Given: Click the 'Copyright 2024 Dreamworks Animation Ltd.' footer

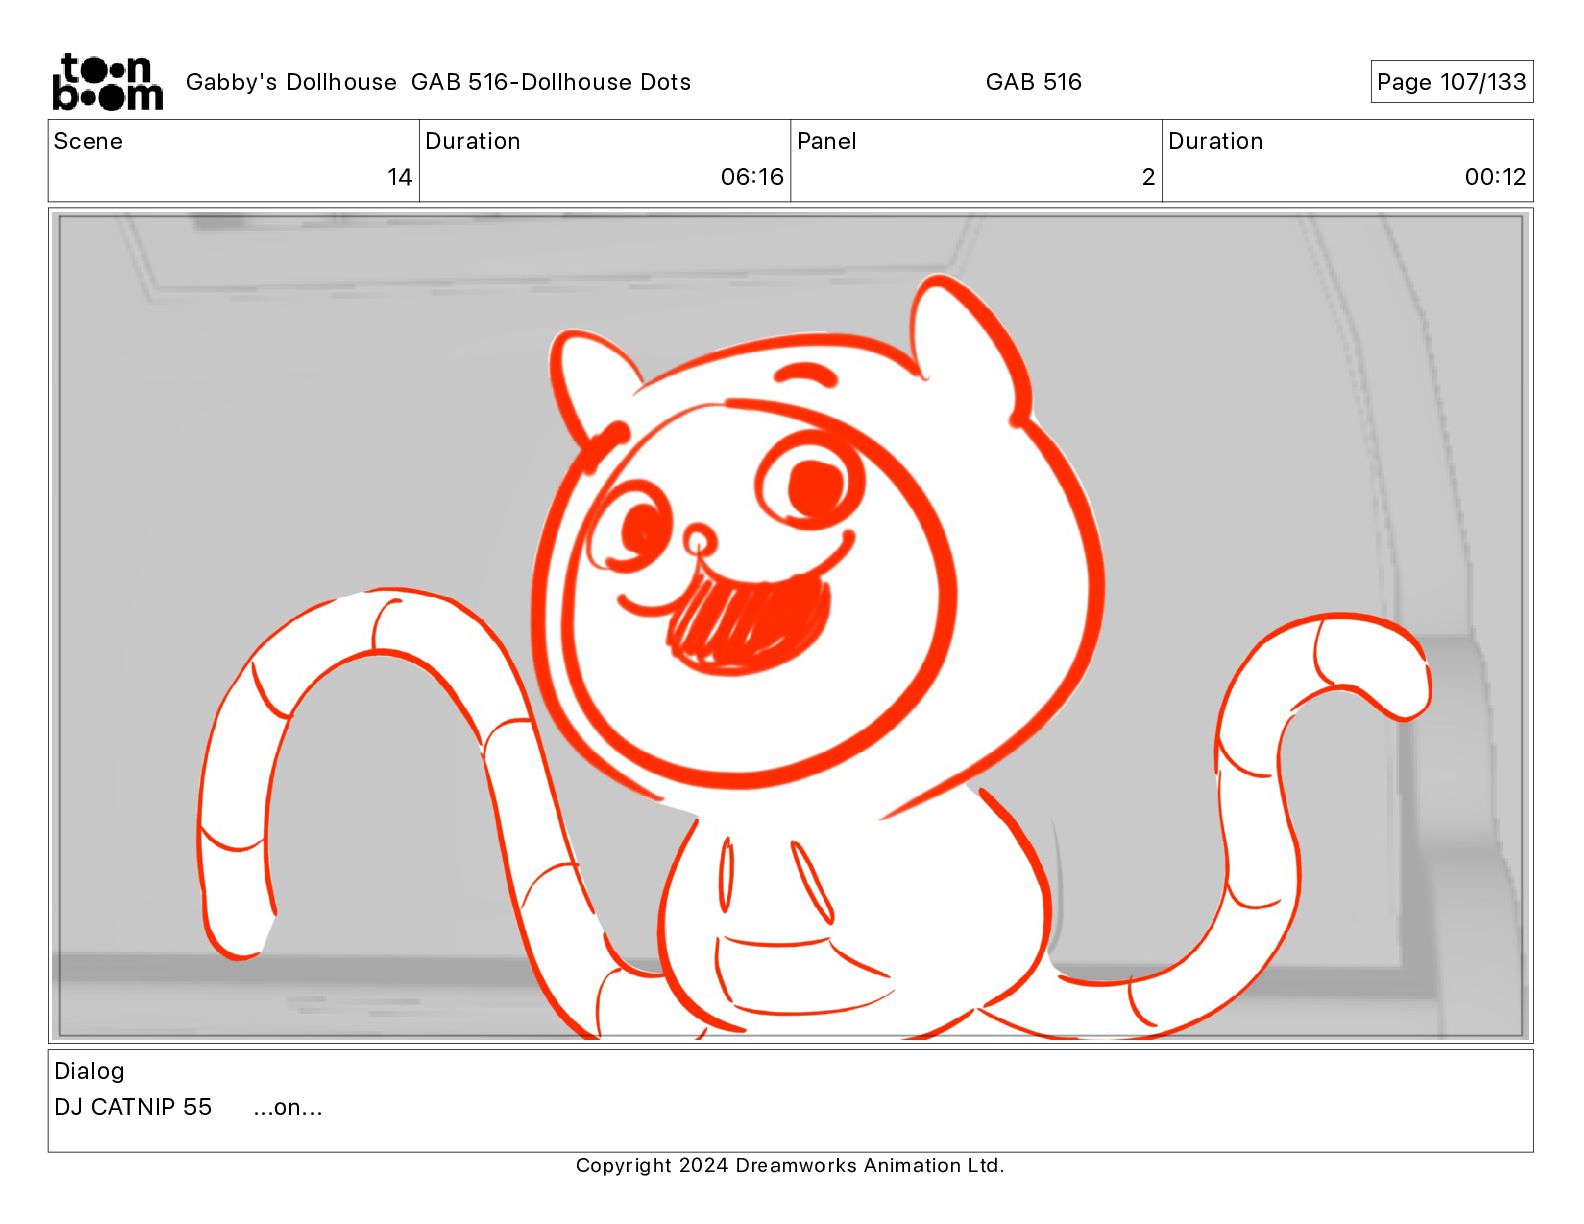Looking at the screenshot, I should tap(790, 1165).
